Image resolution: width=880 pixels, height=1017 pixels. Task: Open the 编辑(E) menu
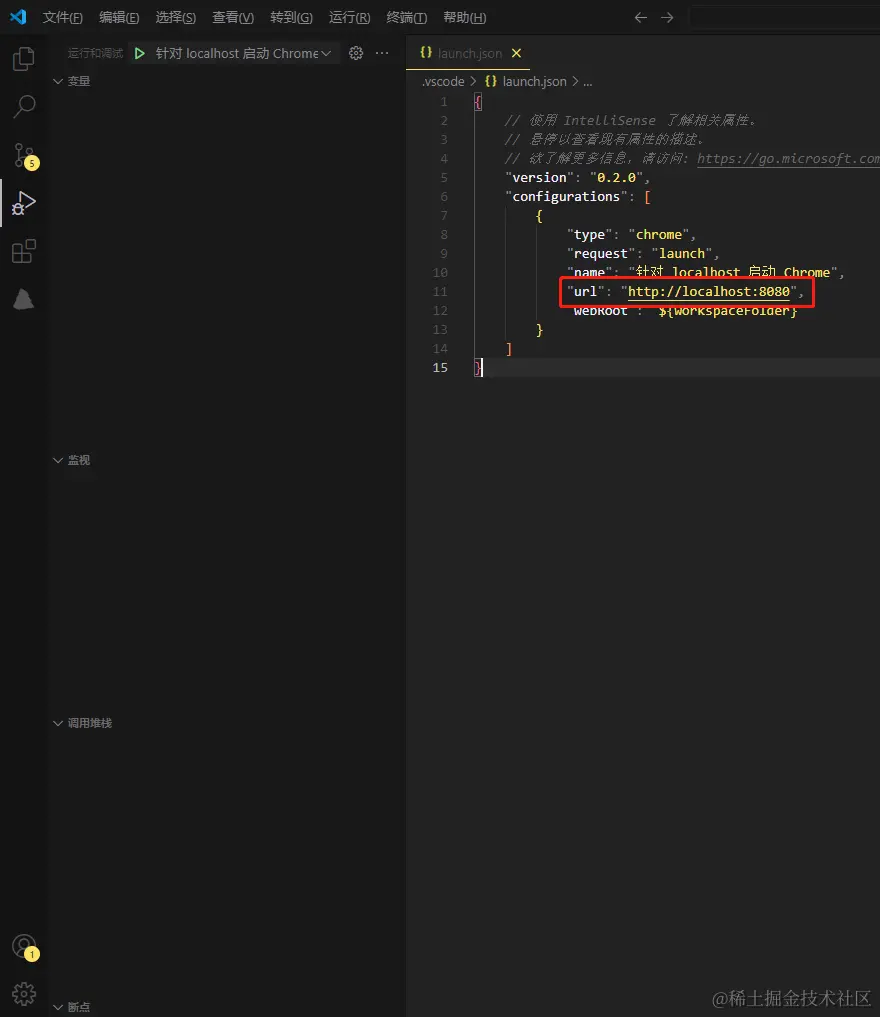[119, 18]
